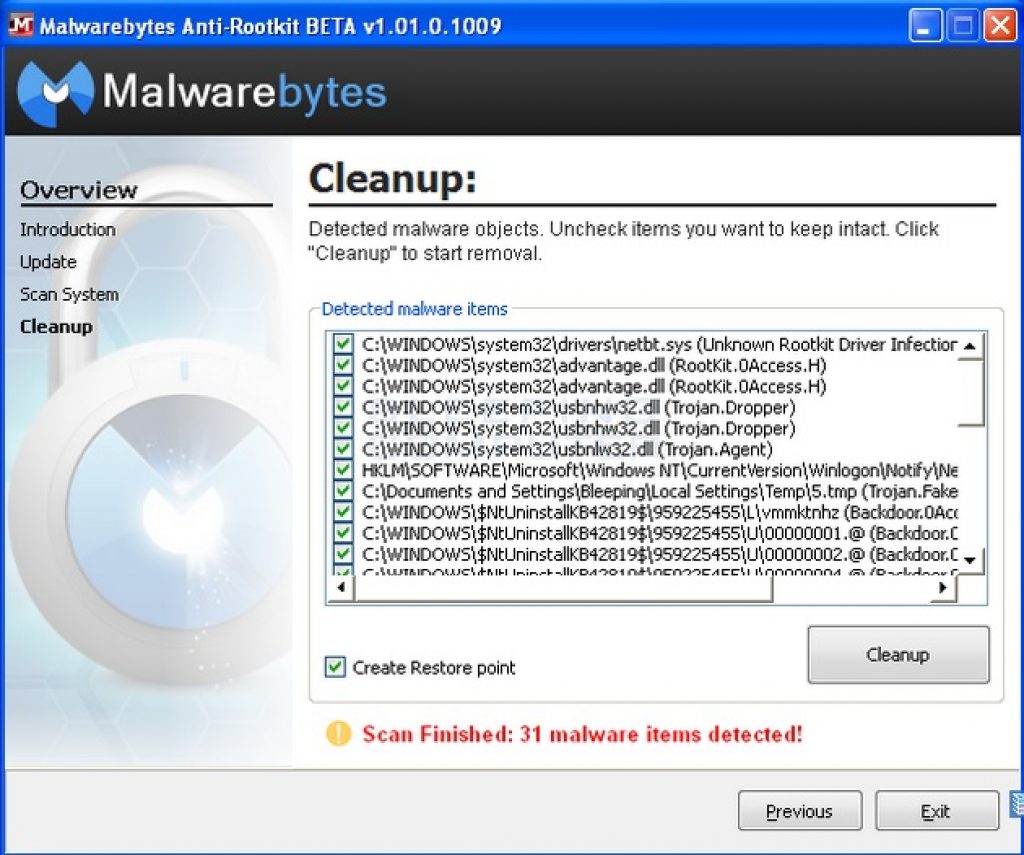Click the Overview sidebar heading
This screenshot has width=1024, height=855.
pyautogui.click(x=78, y=190)
